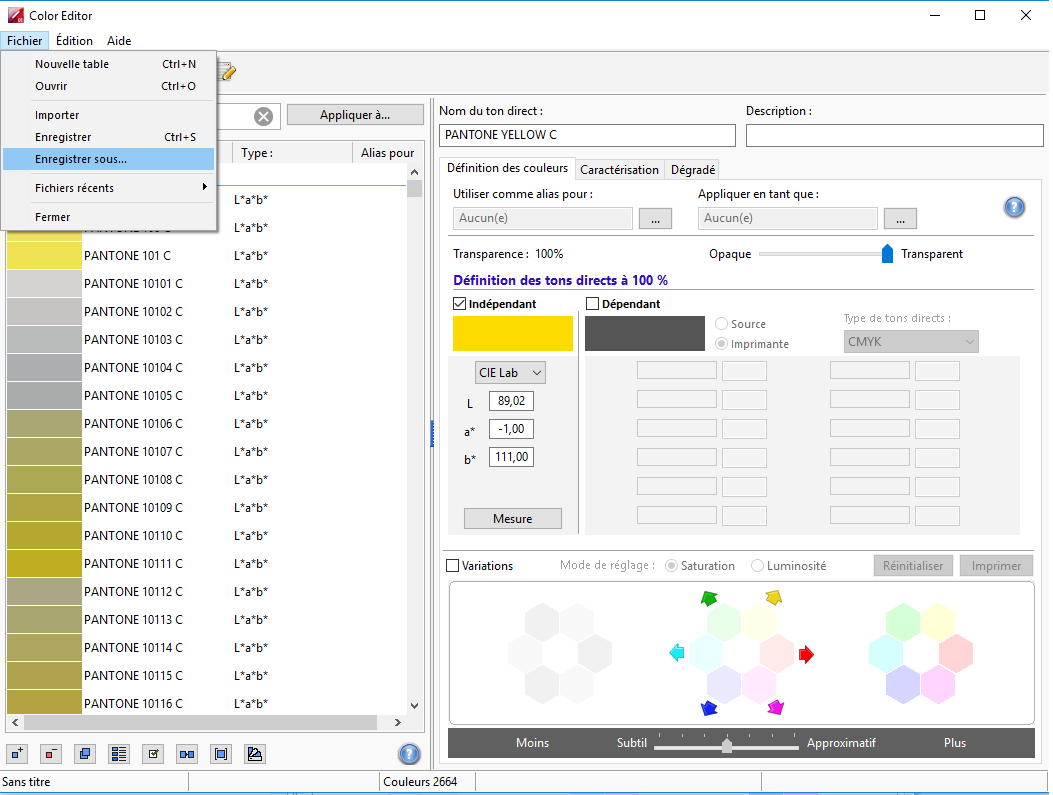Check the Dépendant checkbox
Image resolution: width=1053 pixels, height=795 pixels.
(592, 303)
